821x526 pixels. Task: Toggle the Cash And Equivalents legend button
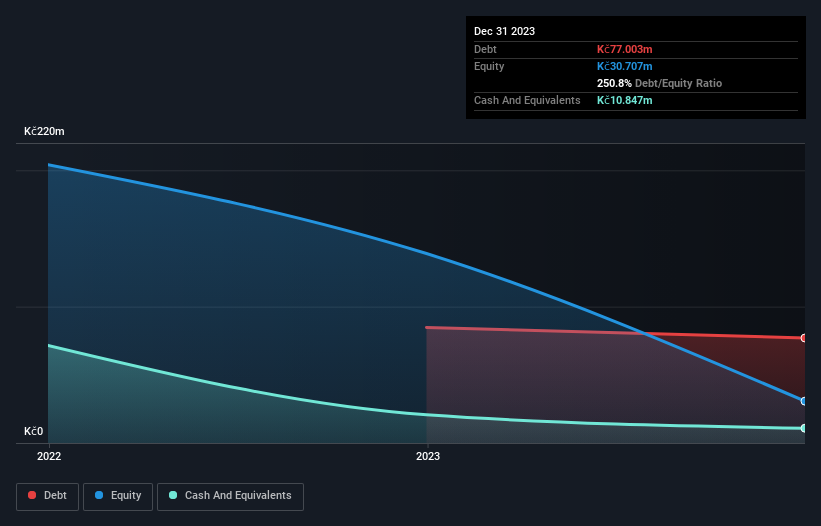click(230, 496)
